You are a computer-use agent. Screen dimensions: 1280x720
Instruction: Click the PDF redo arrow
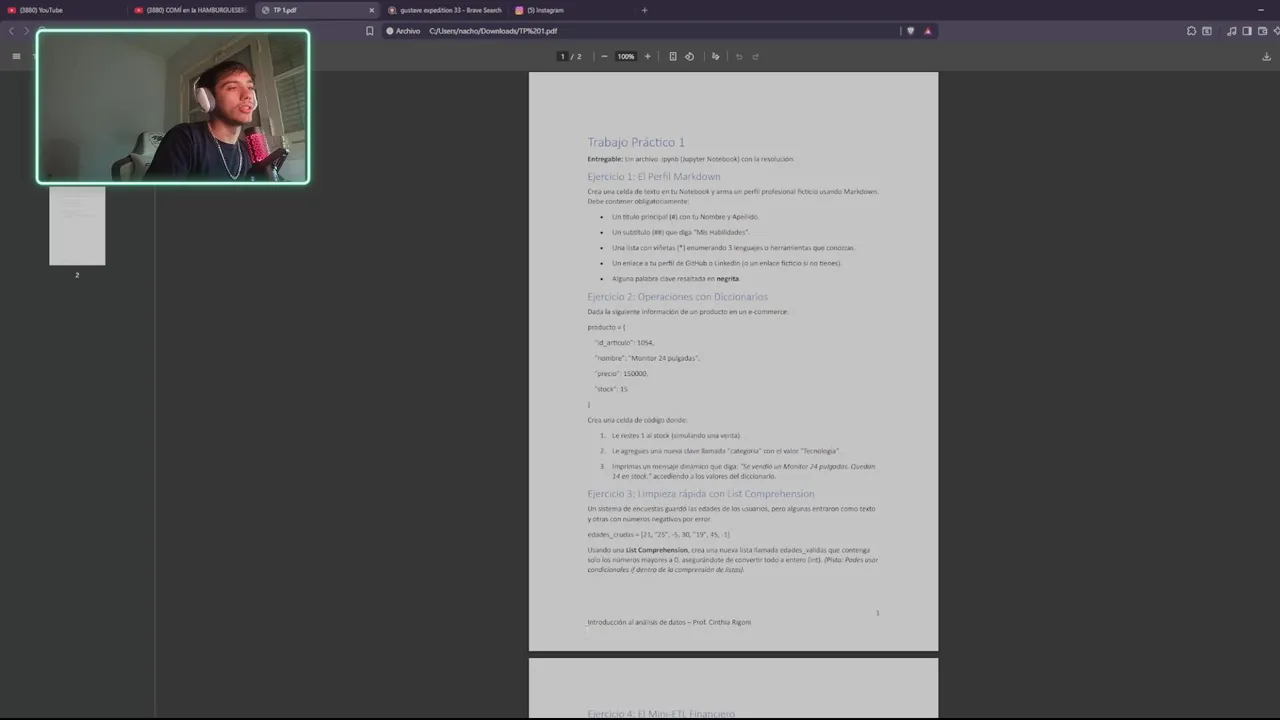click(755, 56)
